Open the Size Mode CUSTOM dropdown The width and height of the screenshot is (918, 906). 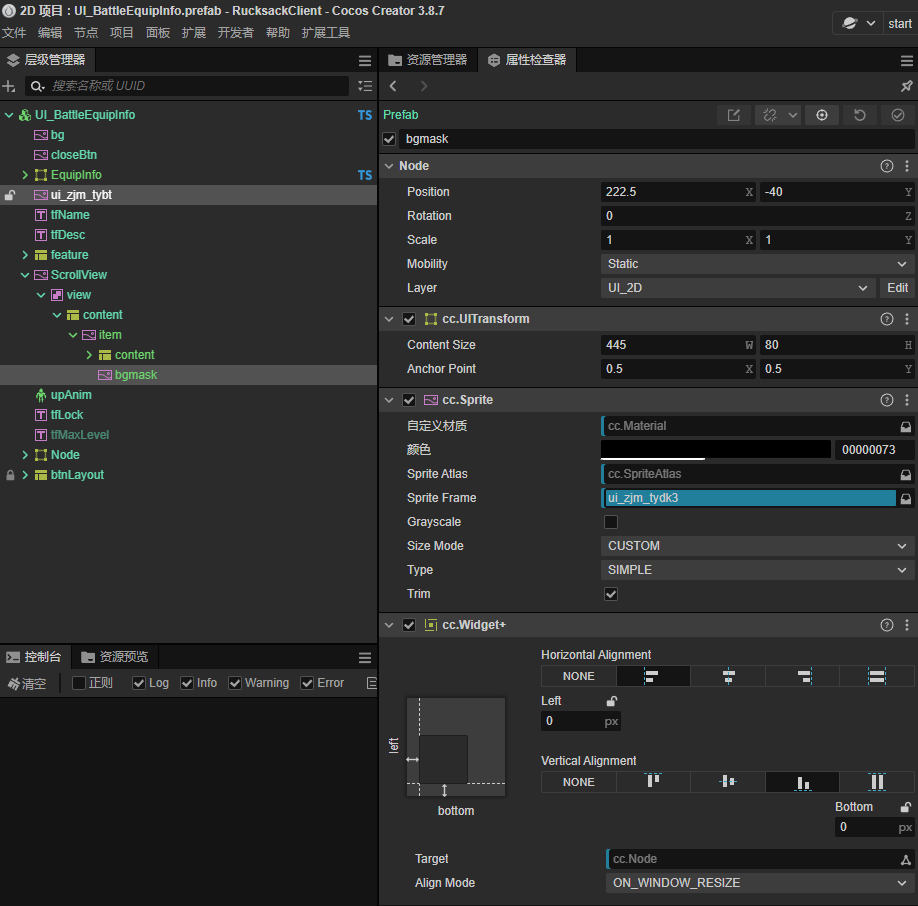coord(757,546)
